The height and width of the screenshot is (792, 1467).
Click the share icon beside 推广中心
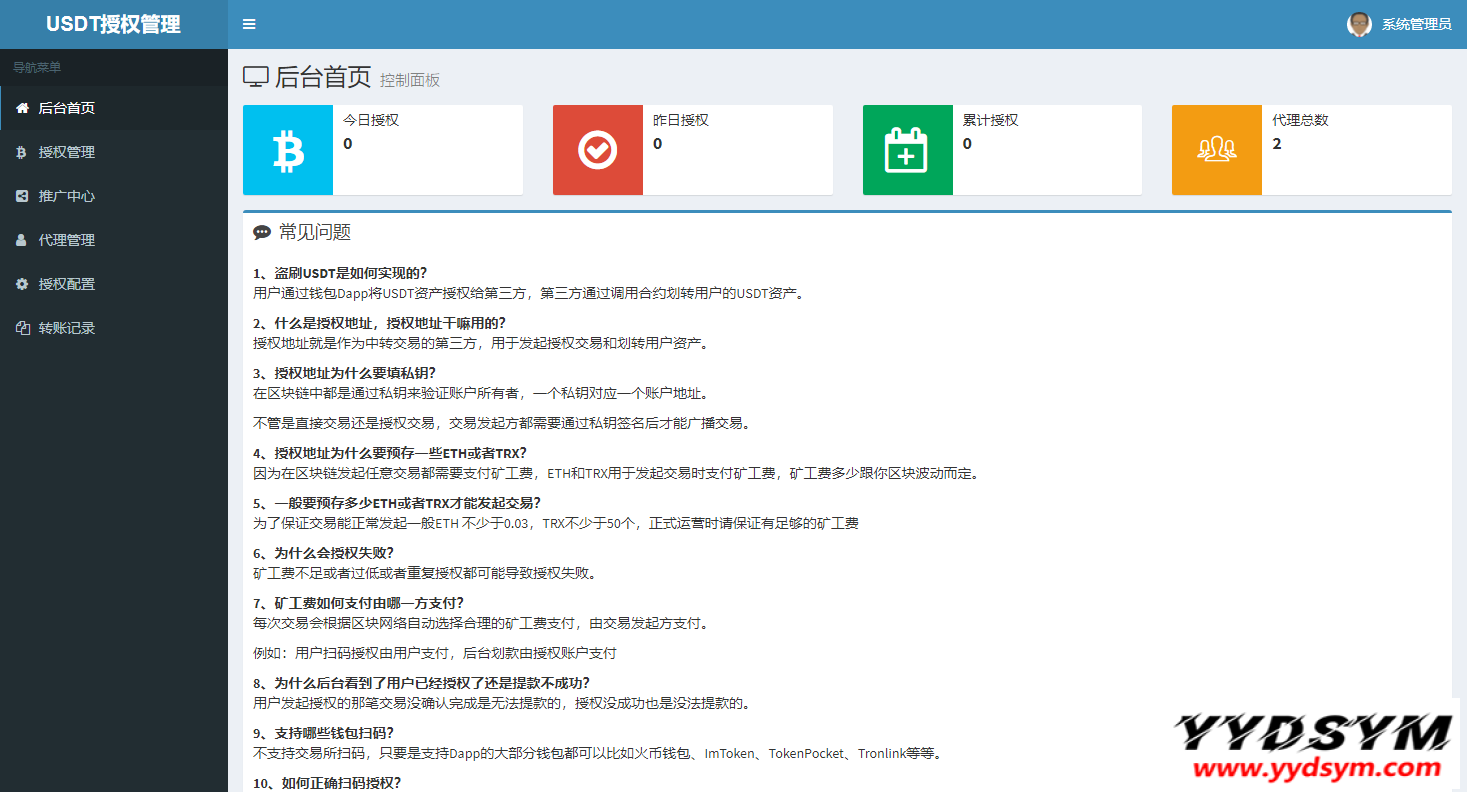pos(22,196)
